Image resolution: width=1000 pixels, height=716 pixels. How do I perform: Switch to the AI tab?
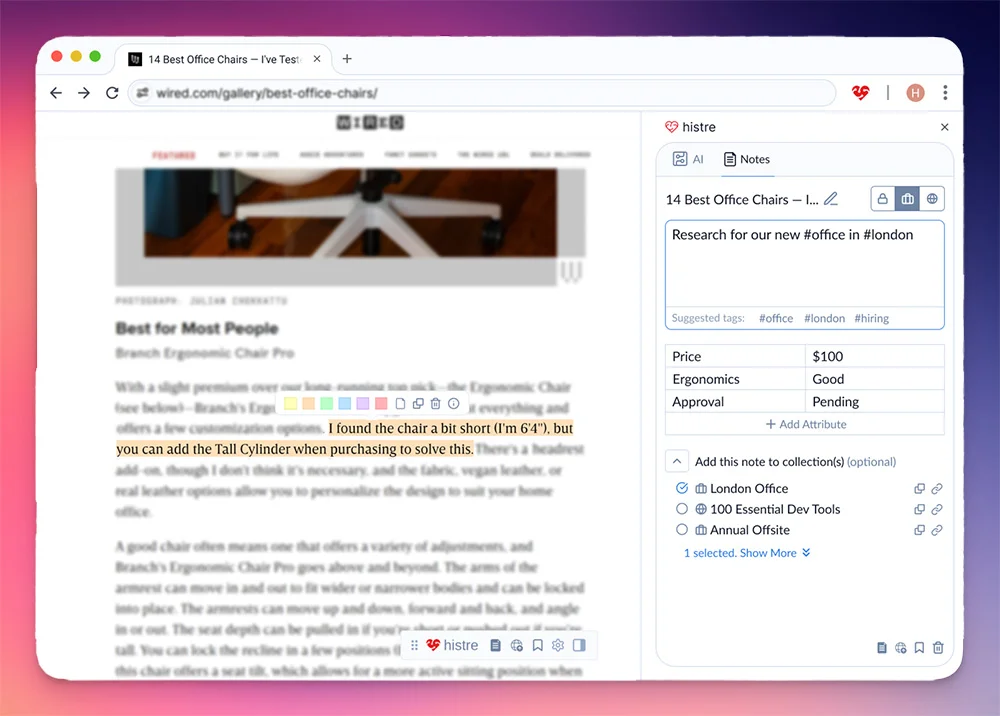[x=688, y=159]
